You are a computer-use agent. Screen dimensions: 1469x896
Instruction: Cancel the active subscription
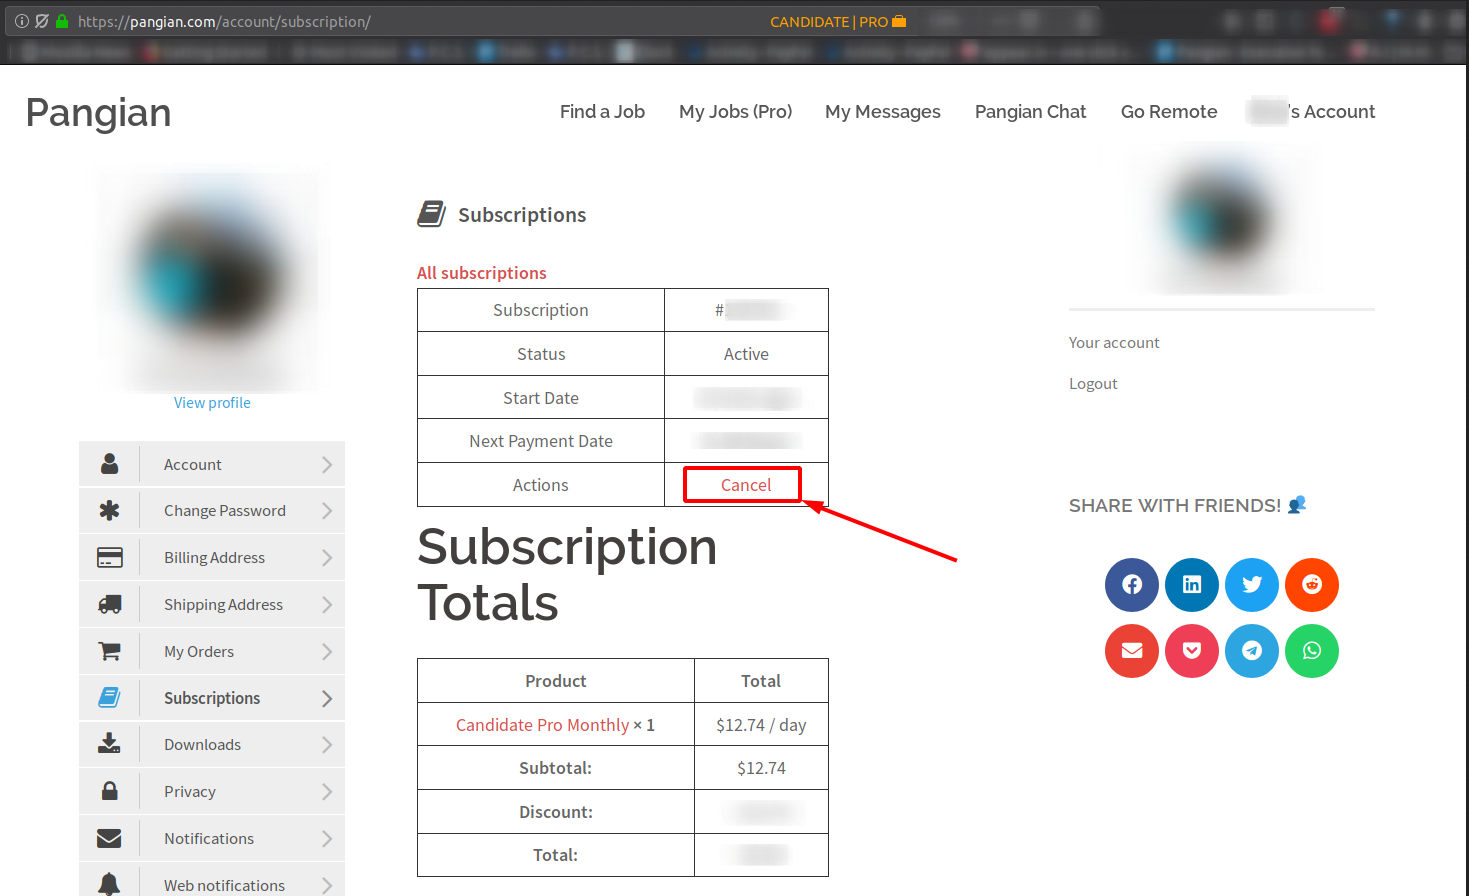(x=746, y=485)
